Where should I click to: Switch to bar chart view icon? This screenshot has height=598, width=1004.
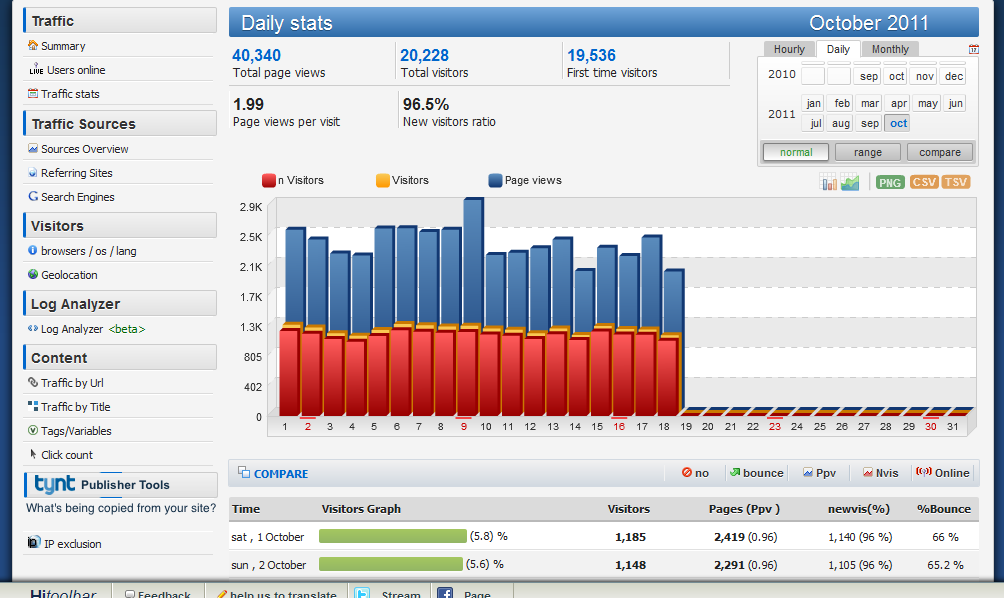tap(828, 182)
